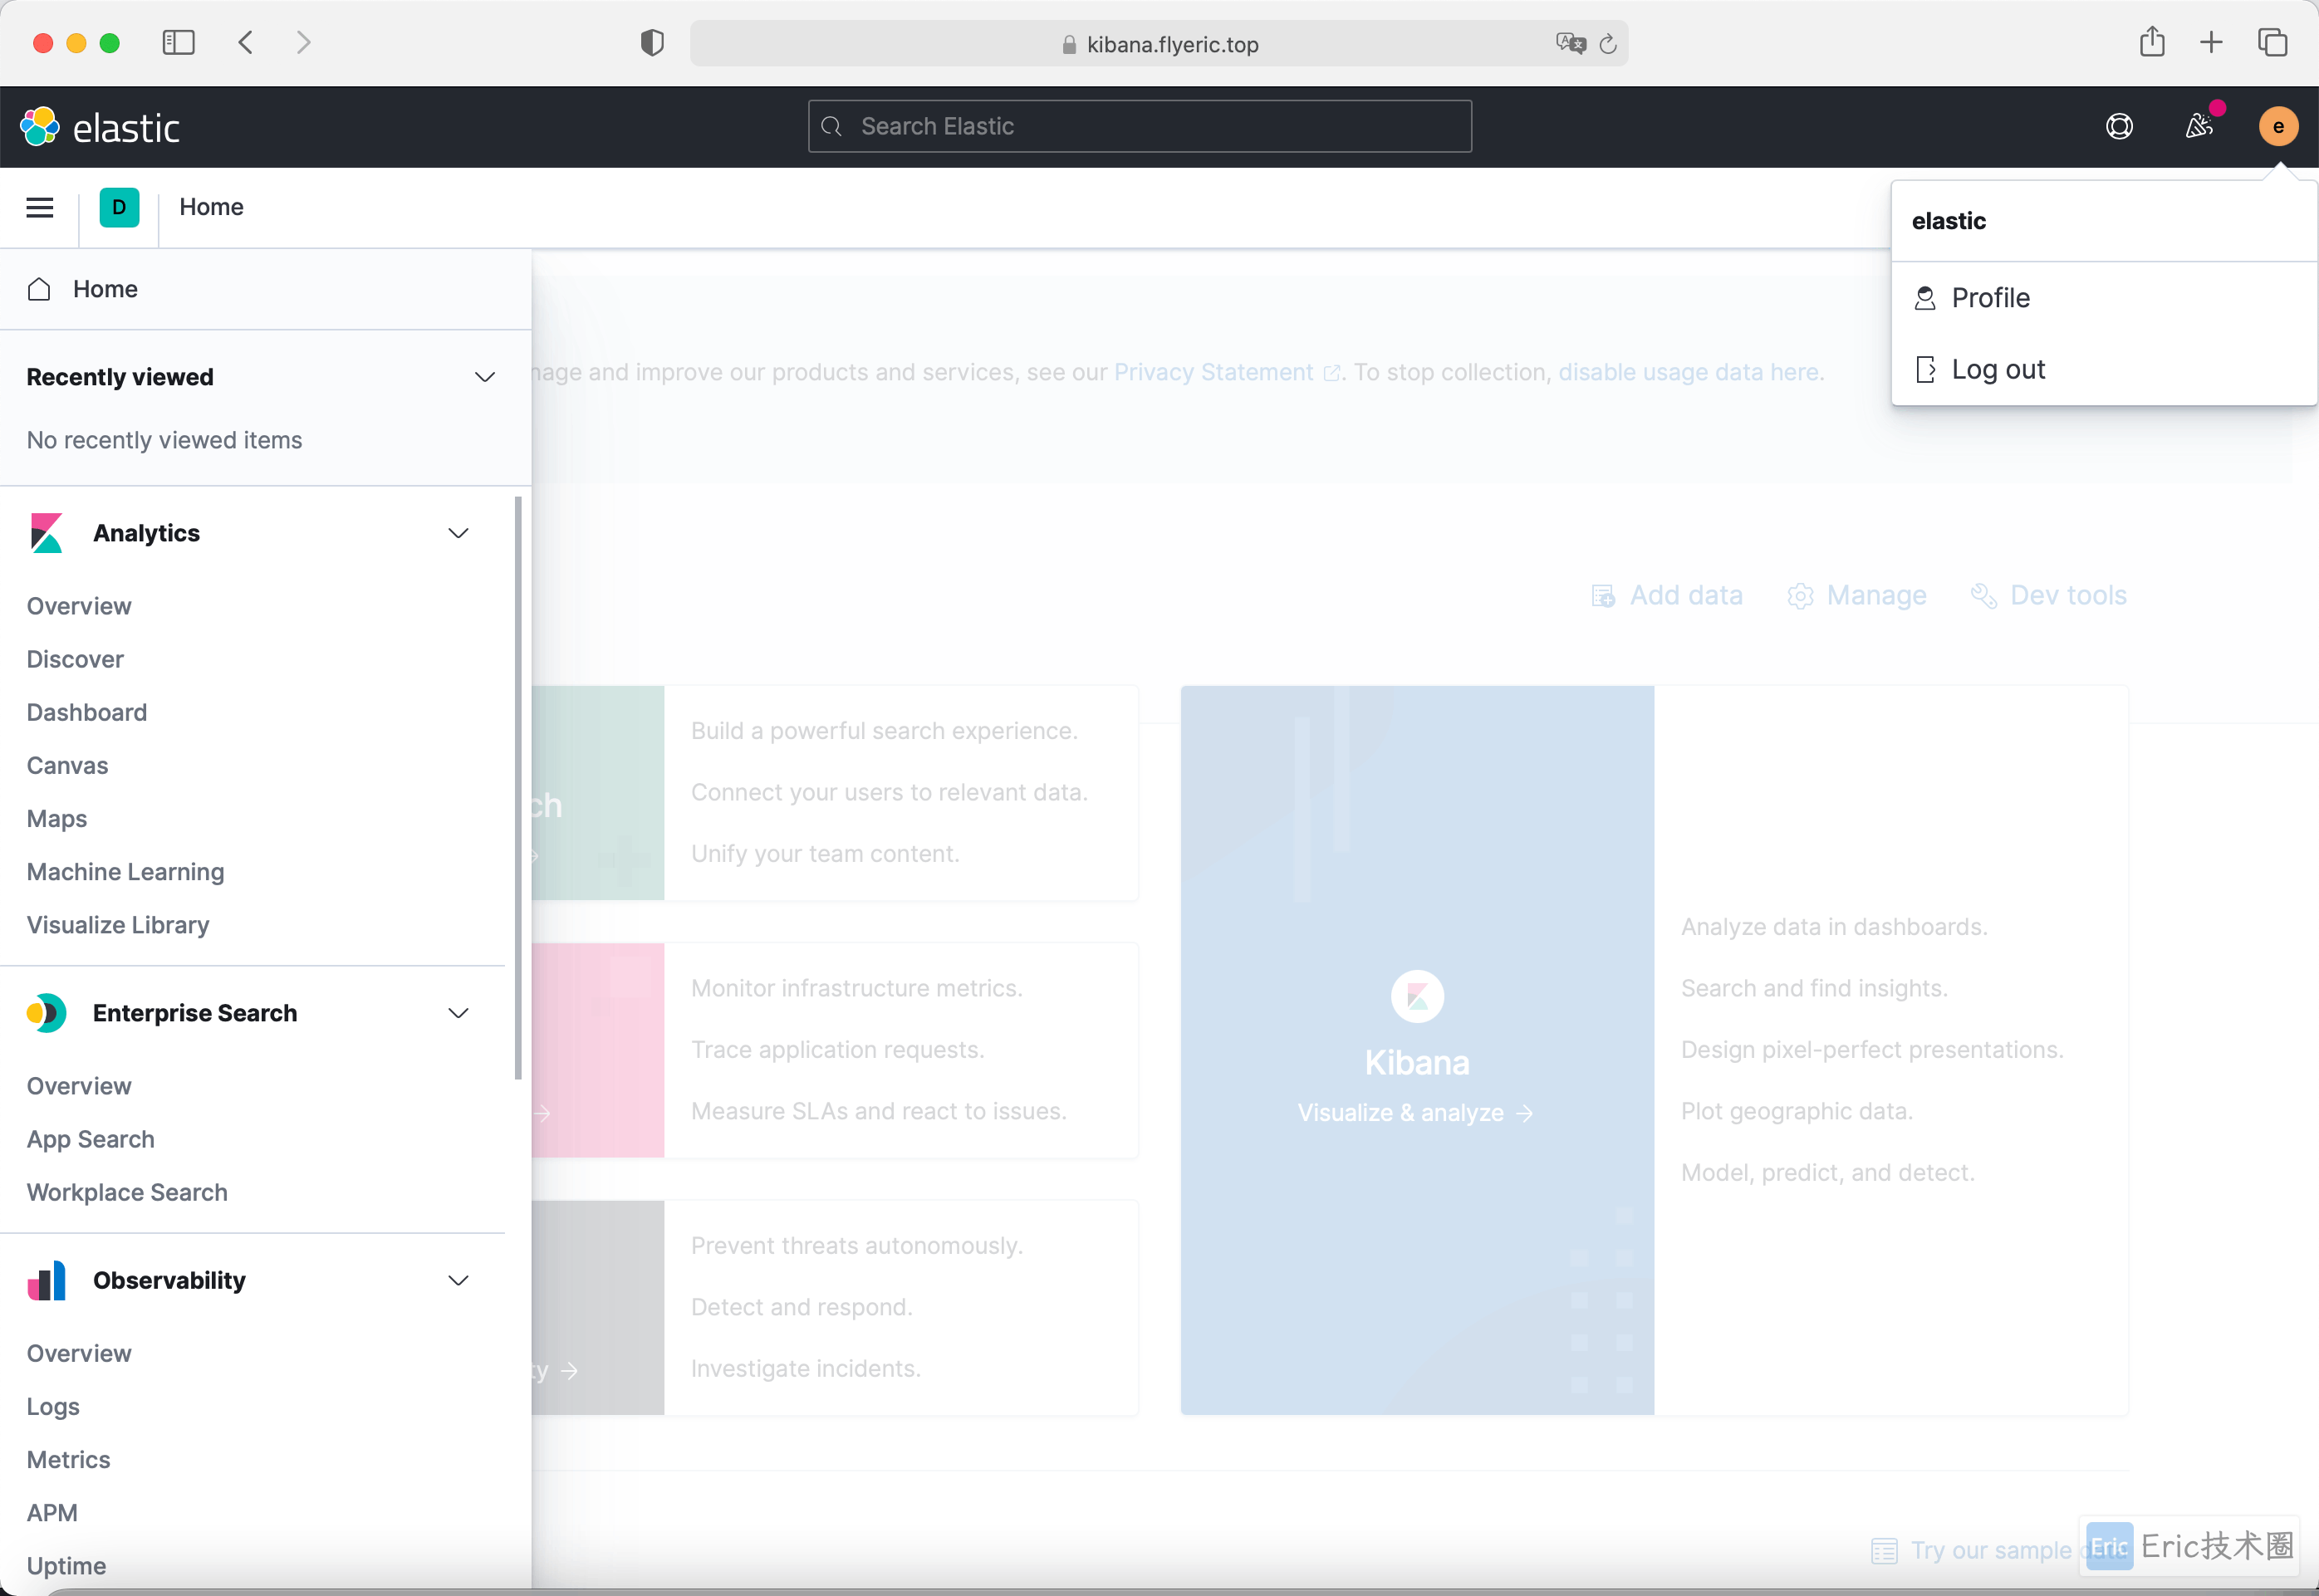Click the Dev tools link
Screen dimensions: 2319x1596
pyautogui.click(x=2049, y=595)
